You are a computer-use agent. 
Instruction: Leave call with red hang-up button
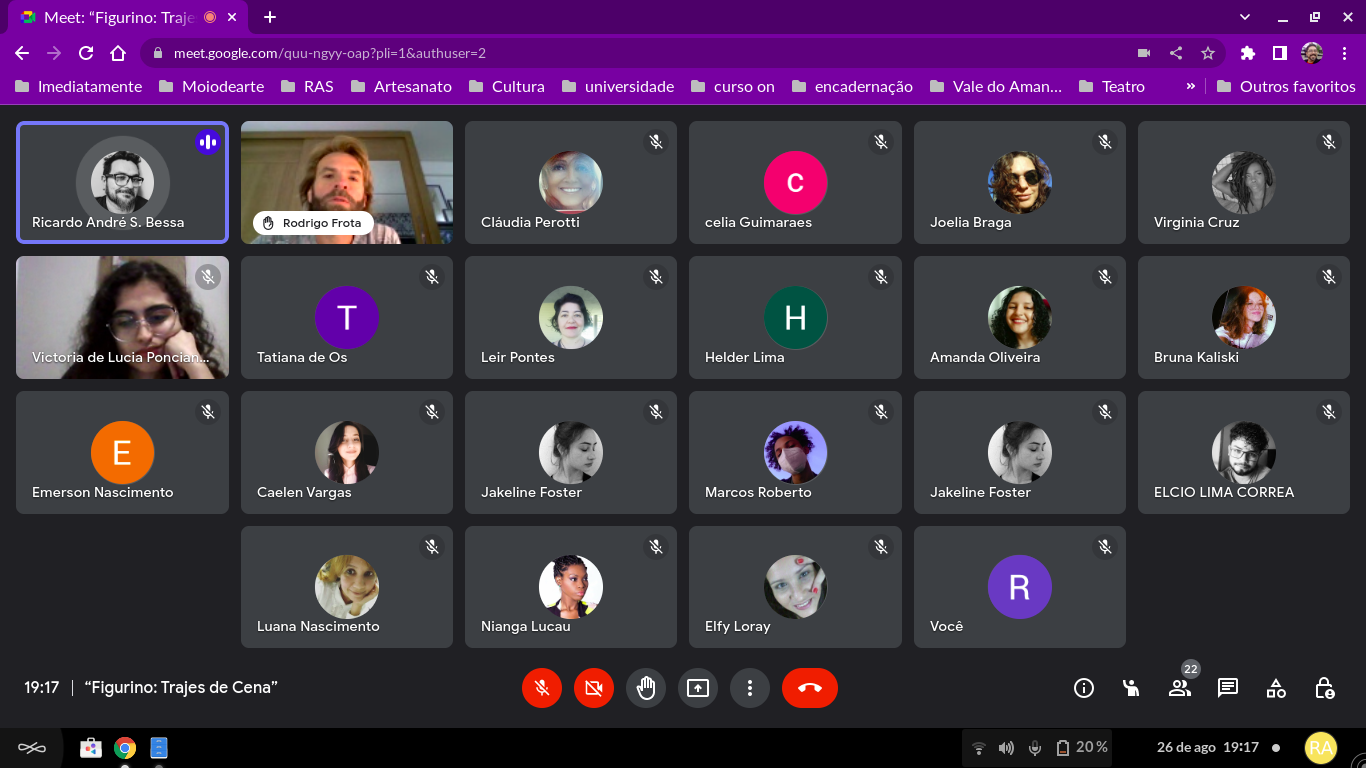point(809,688)
